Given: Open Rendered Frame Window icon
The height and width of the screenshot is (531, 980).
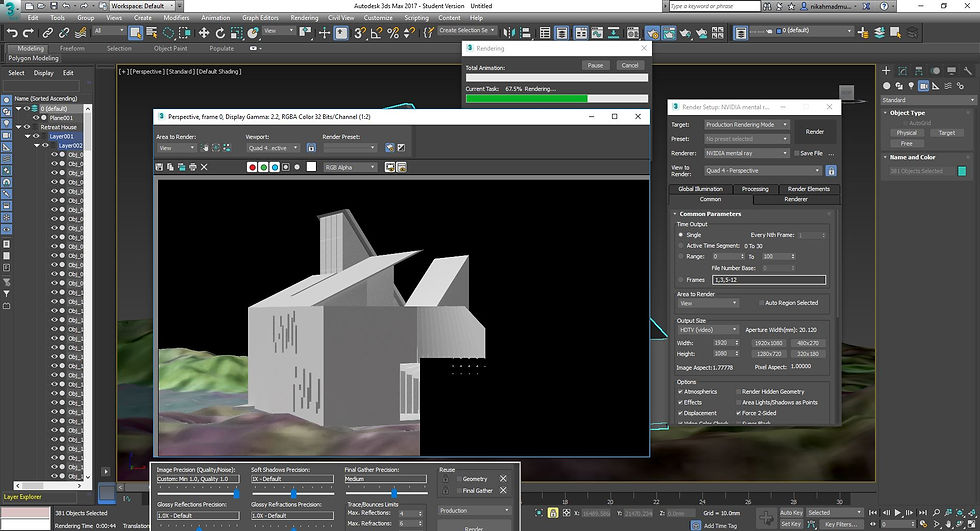Looking at the screenshot, I should coord(669,32).
